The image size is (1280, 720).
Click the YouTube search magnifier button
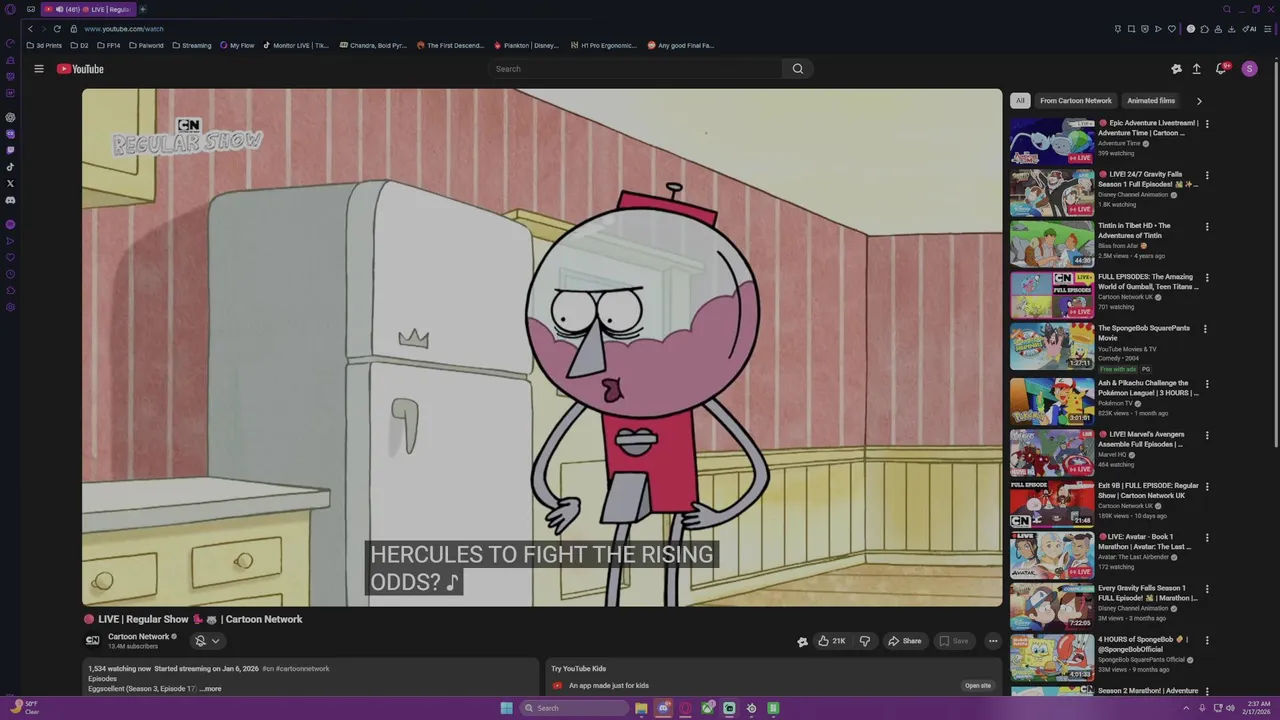coord(797,69)
